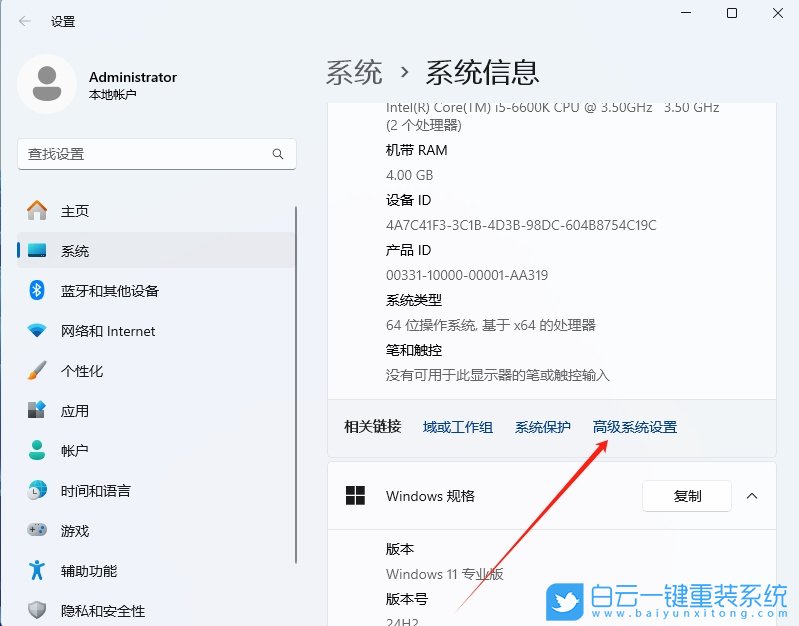Collapse the Windows 规格 section chevron

point(752,495)
